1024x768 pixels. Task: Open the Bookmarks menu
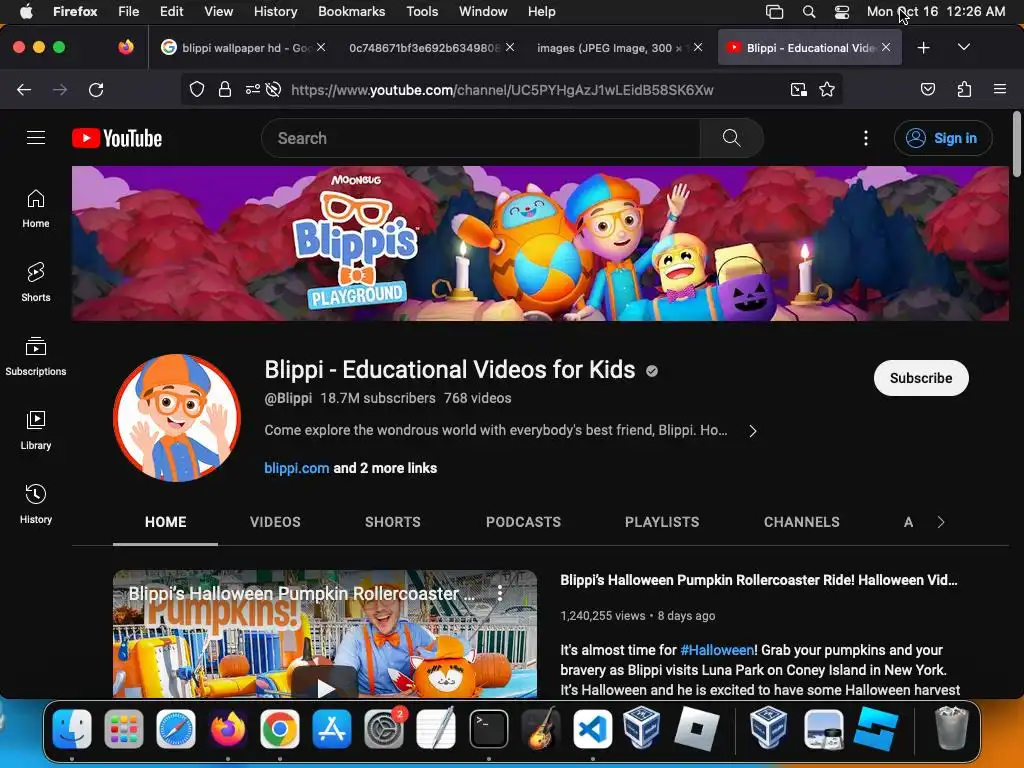(x=351, y=11)
